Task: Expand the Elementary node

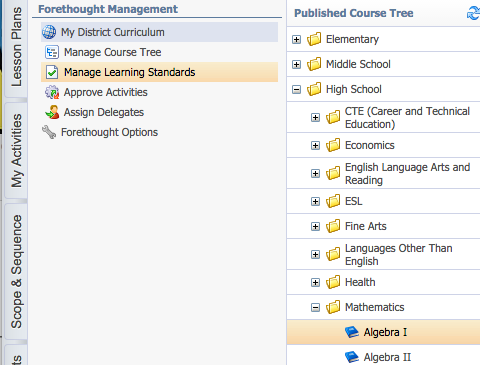Action: pos(296,39)
